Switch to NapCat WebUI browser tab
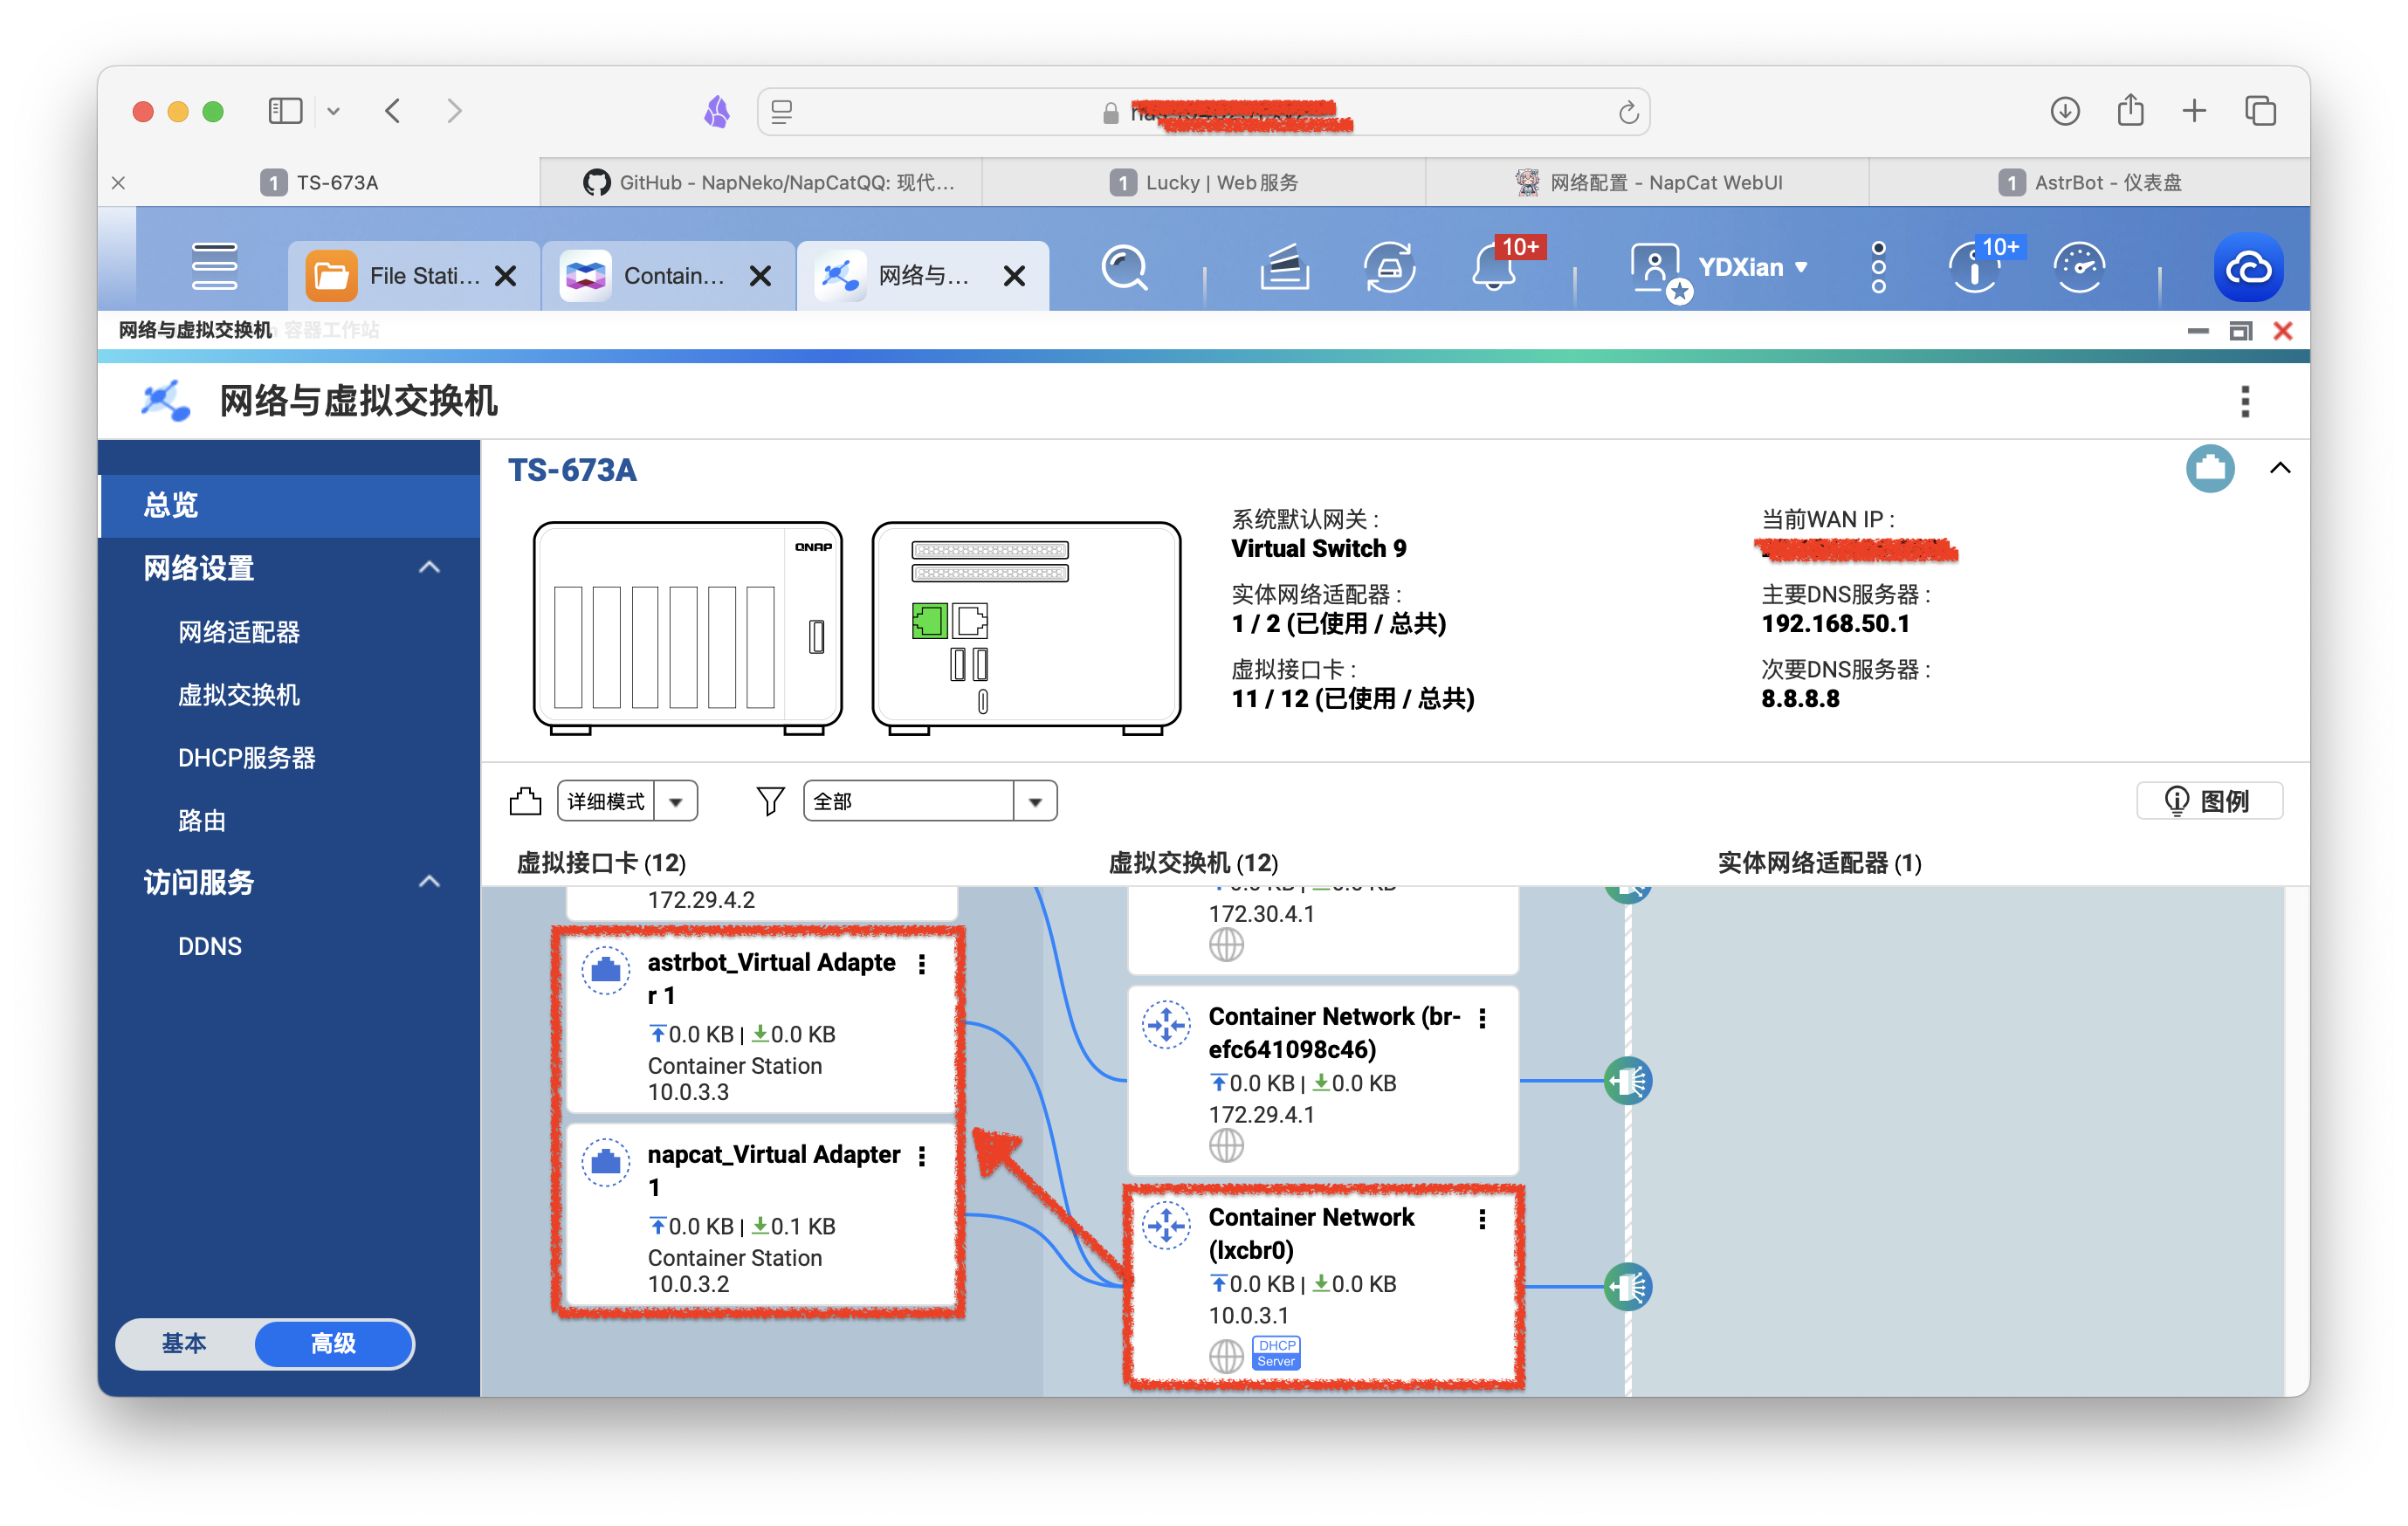 click(1648, 183)
